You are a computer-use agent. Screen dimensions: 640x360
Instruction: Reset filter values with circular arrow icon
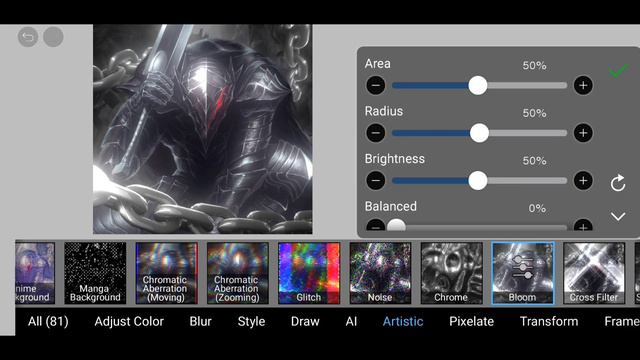[618, 182]
